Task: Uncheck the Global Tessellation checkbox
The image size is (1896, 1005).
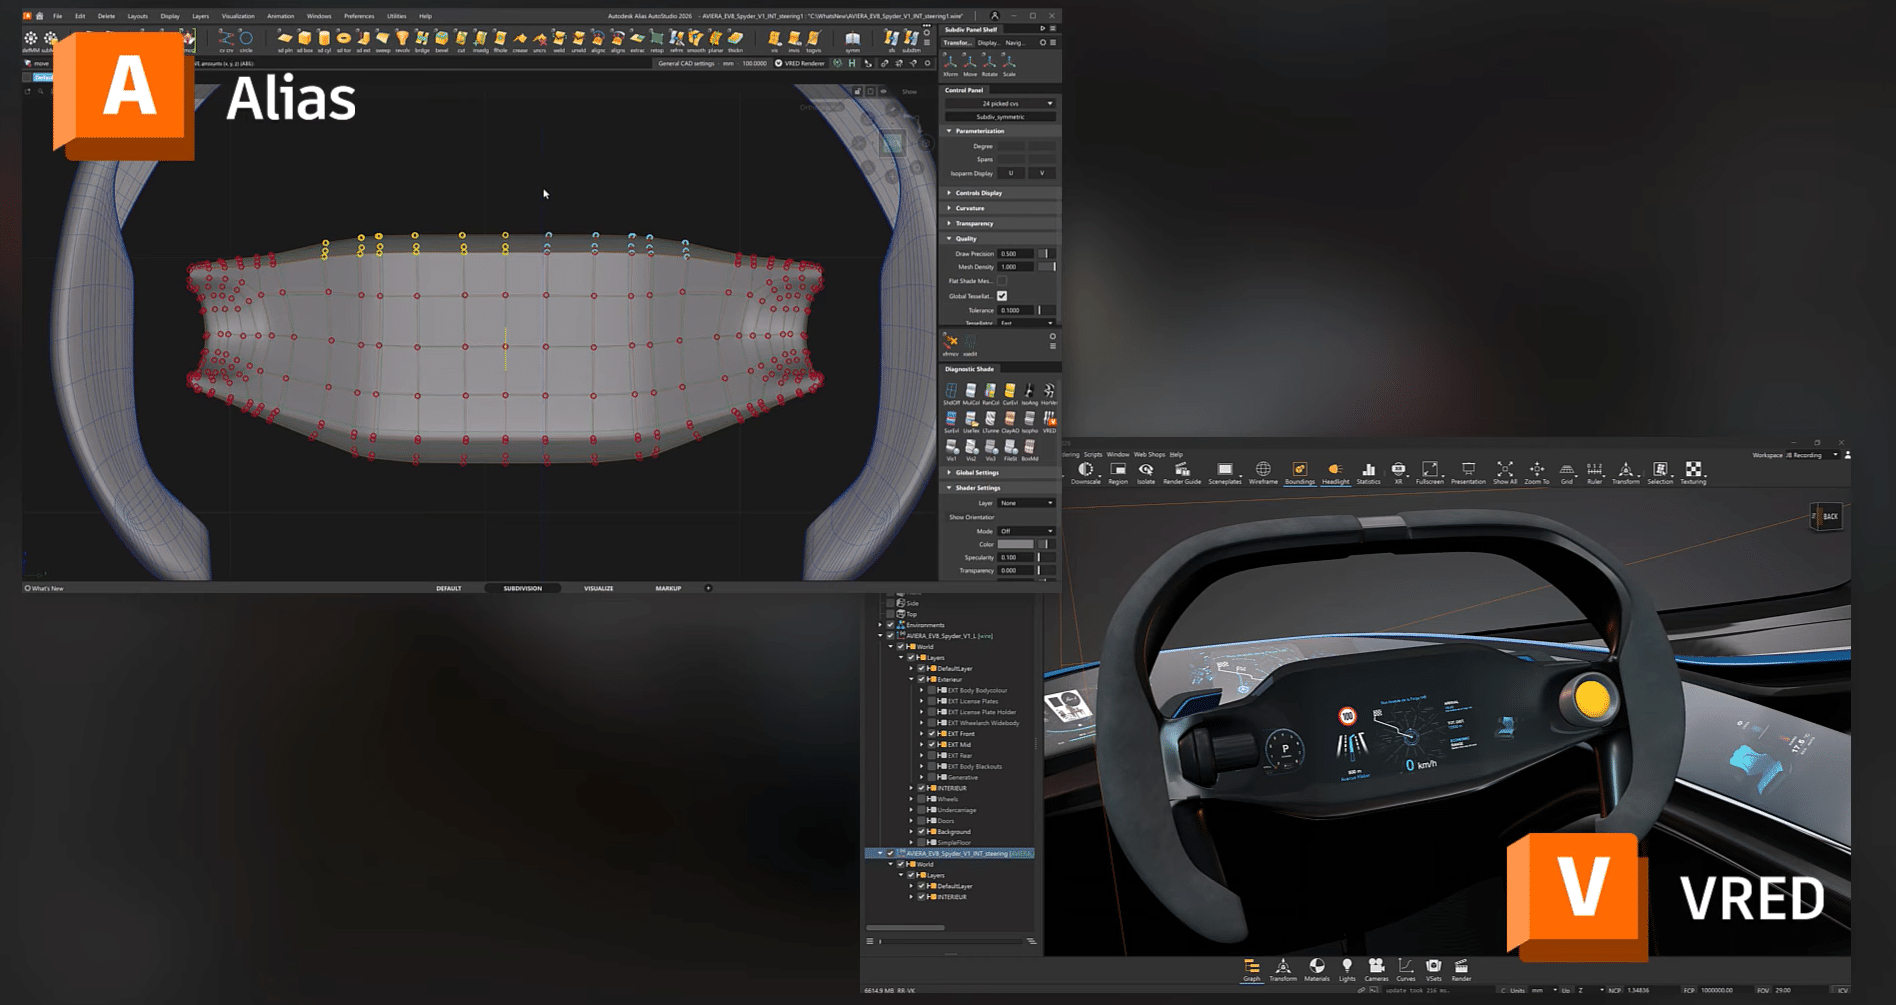Action: 1002,296
